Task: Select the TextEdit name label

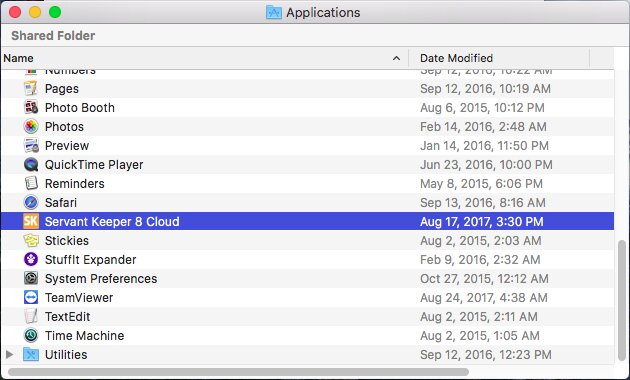Action: point(68,317)
